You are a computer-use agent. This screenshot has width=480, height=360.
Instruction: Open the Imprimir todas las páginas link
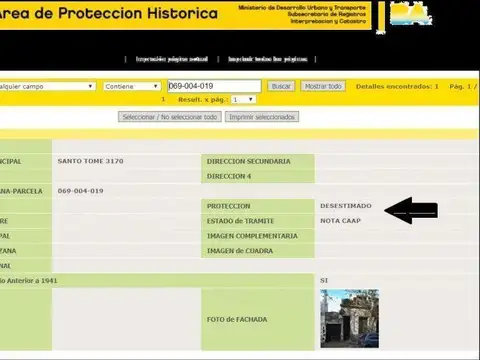point(268,59)
